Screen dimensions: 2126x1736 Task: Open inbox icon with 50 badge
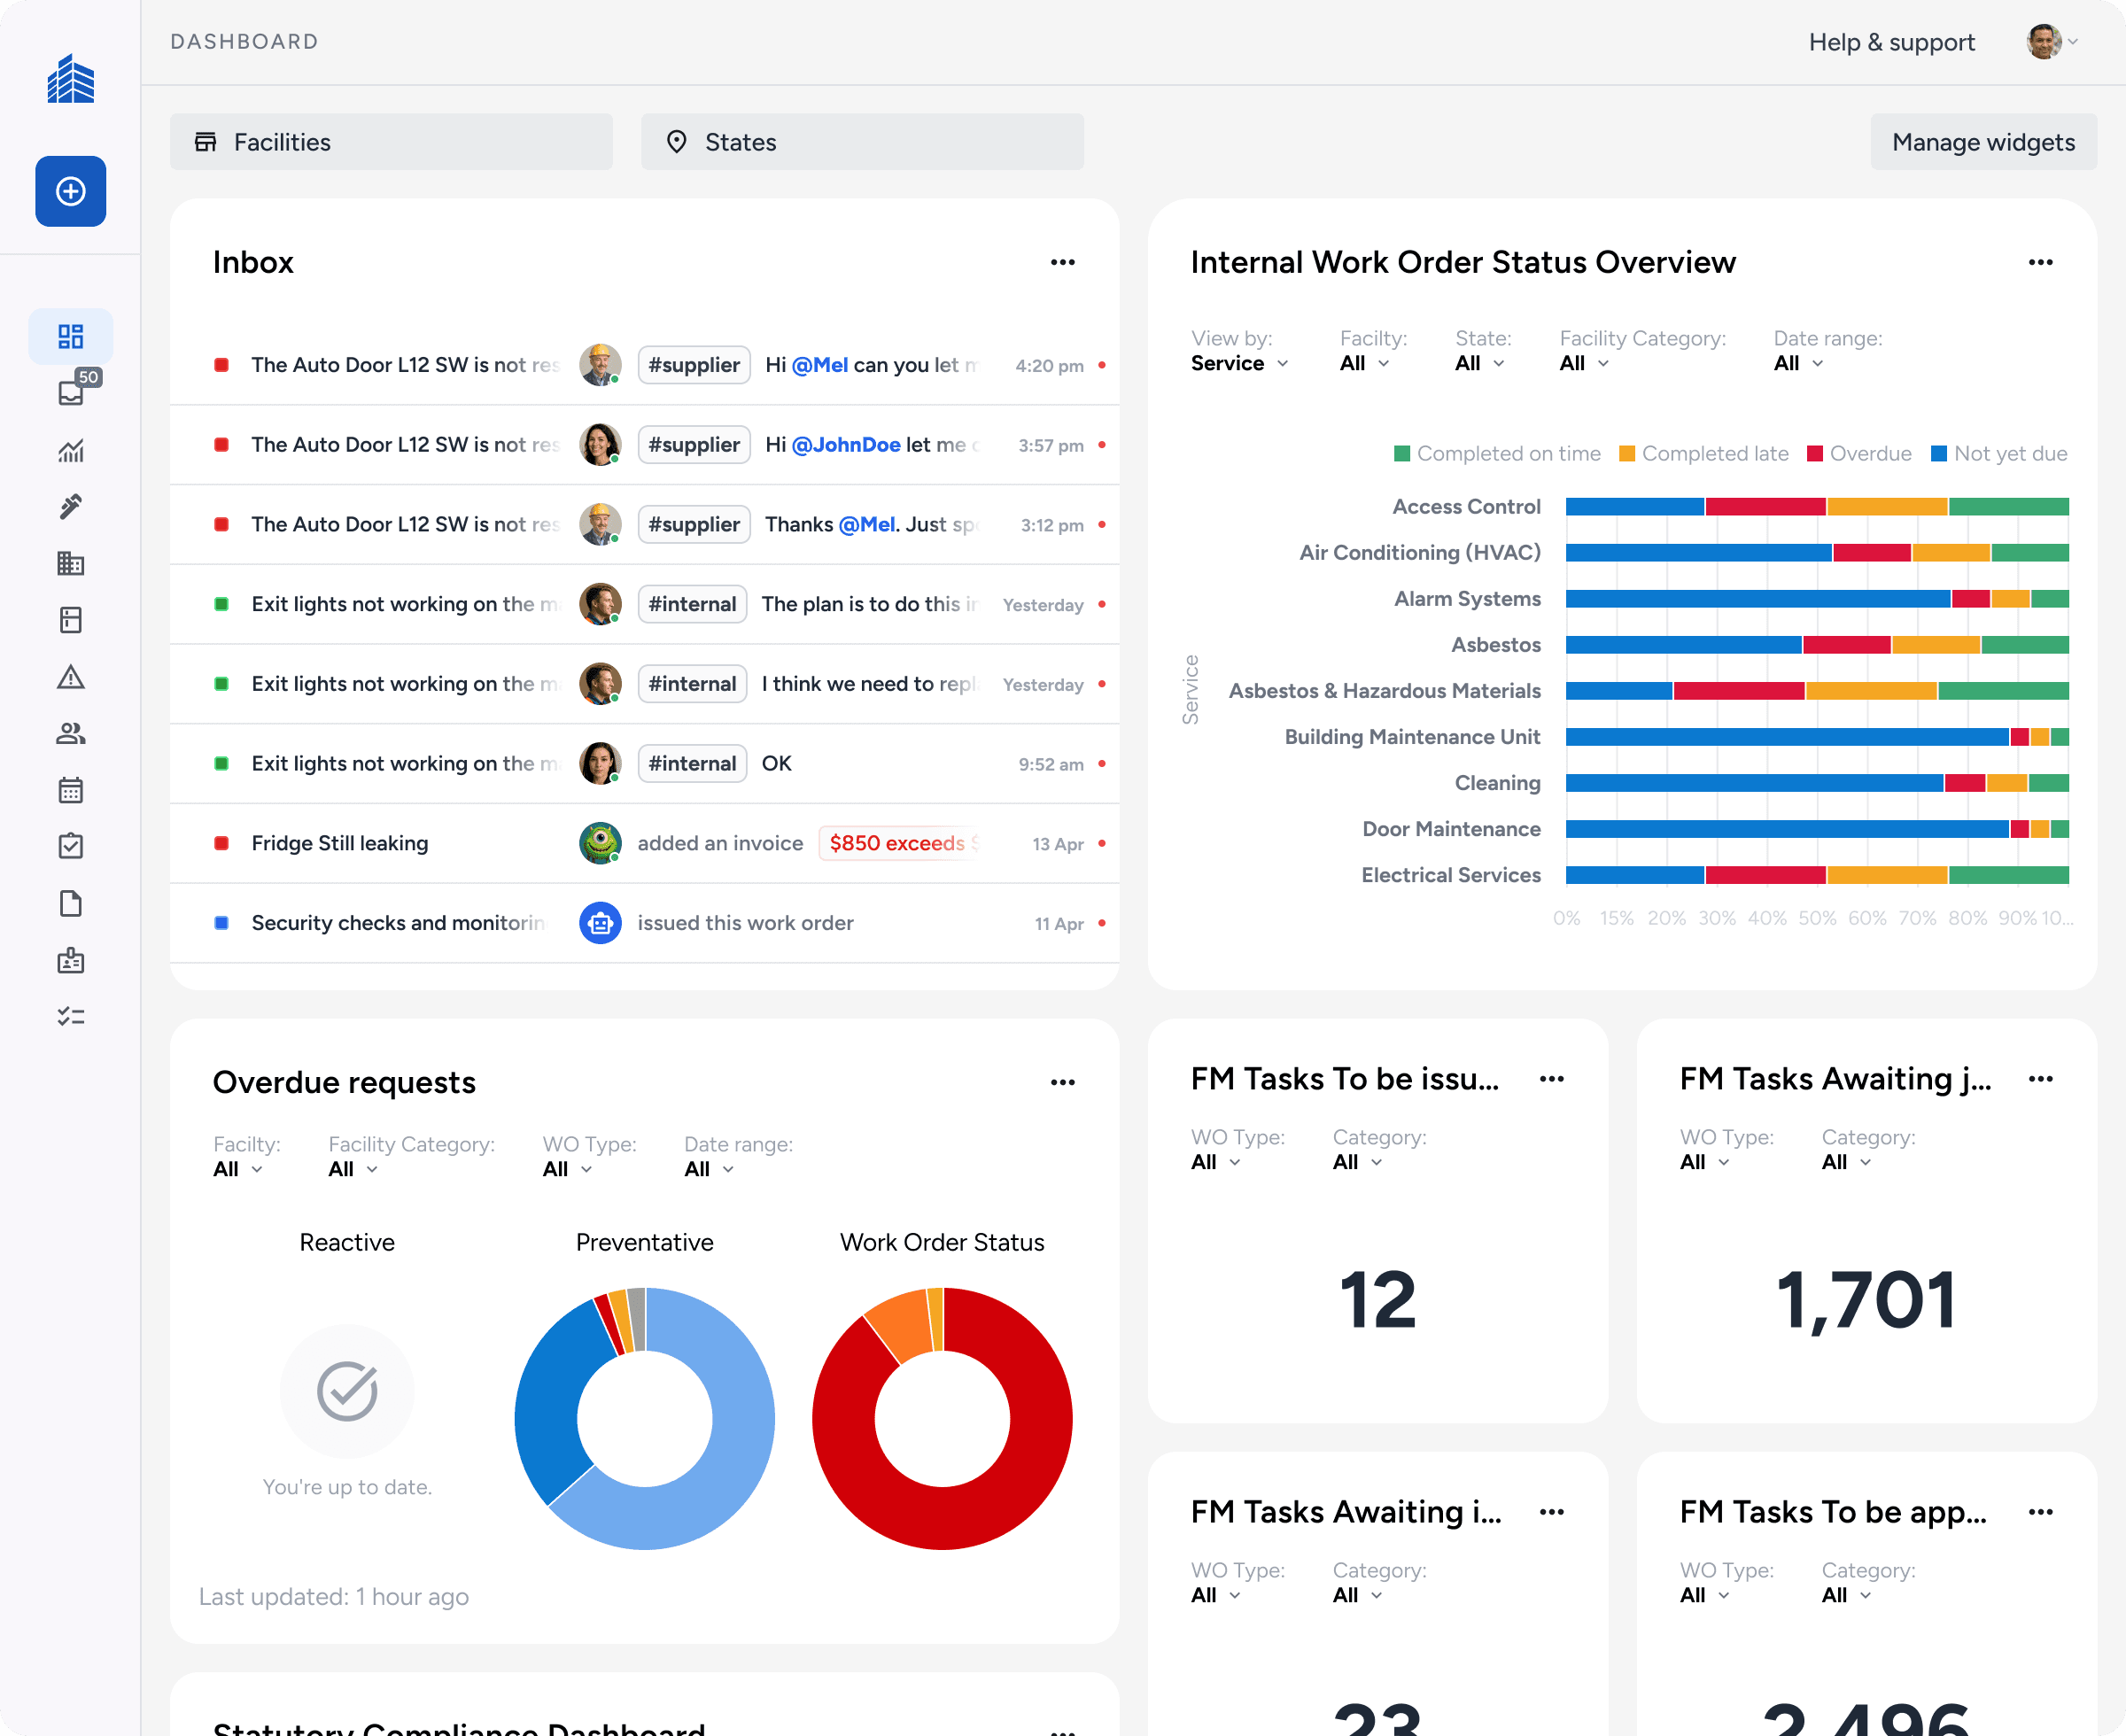70,392
